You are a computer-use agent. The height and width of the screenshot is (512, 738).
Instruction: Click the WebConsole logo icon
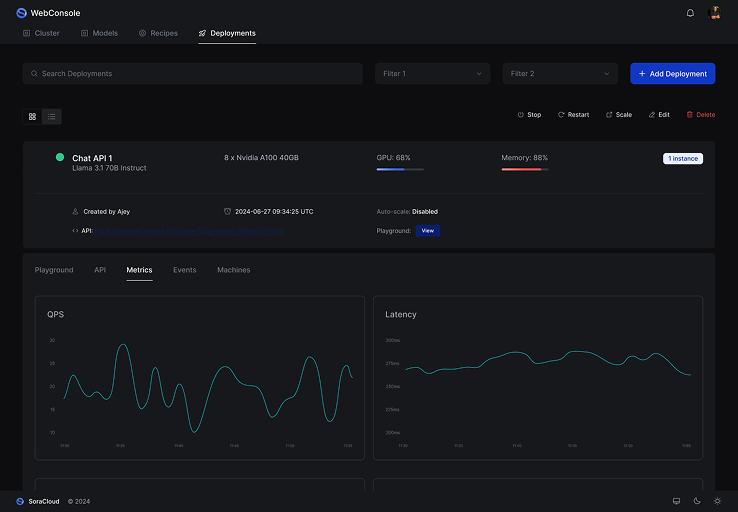[21, 13]
